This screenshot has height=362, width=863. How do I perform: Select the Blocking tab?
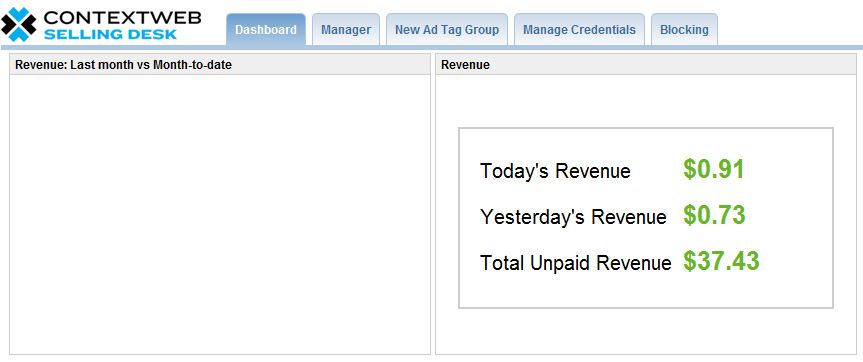(684, 30)
